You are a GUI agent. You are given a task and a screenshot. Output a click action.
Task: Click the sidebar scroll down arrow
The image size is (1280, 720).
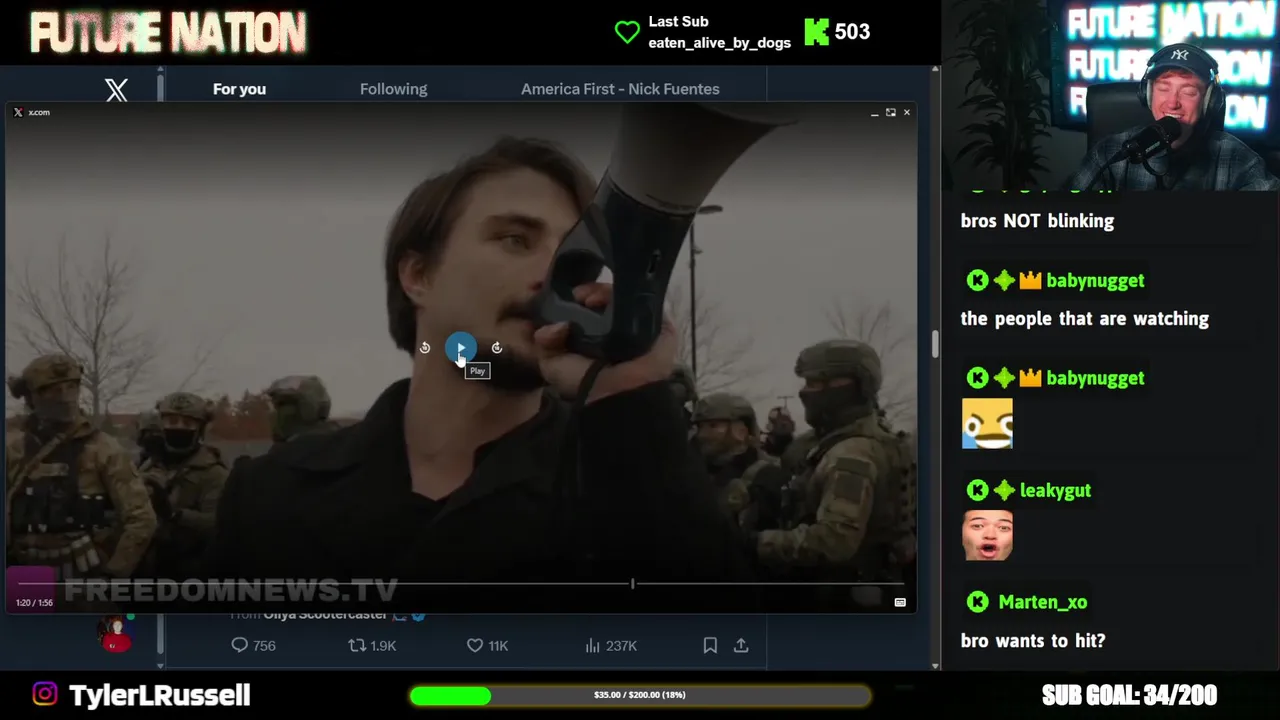click(x=160, y=665)
